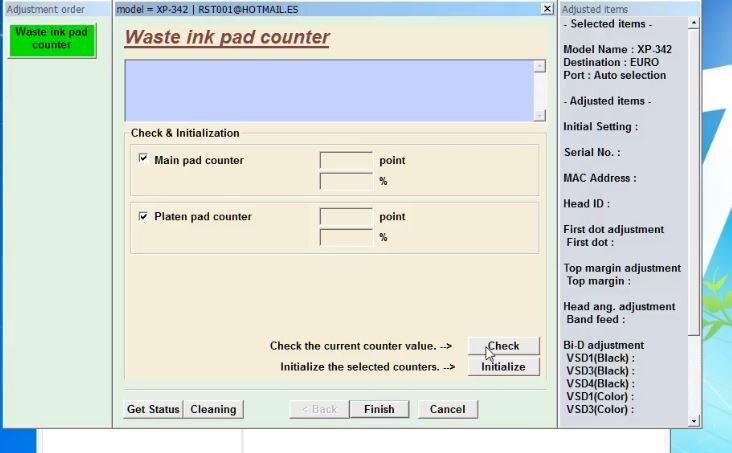Toggle the Platen pad counter checkbox
The height and width of the screenshot is (453, 732).
[143, 216]
